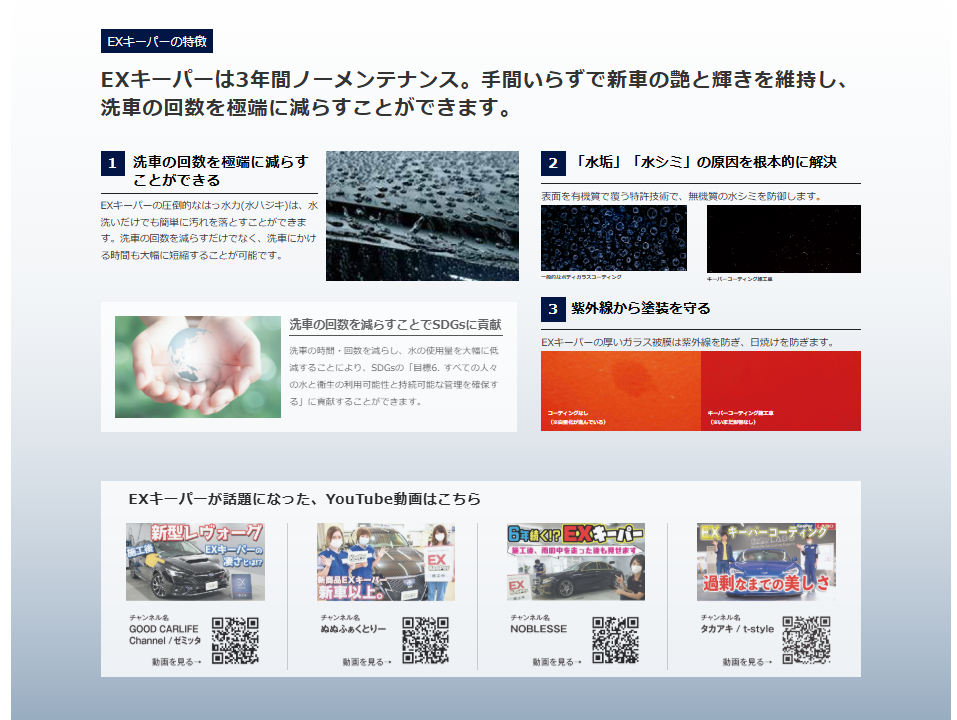Follow the 動画を見る link under NOBLESSE
The width and height of the screenshot is (957, 720).
556,662
